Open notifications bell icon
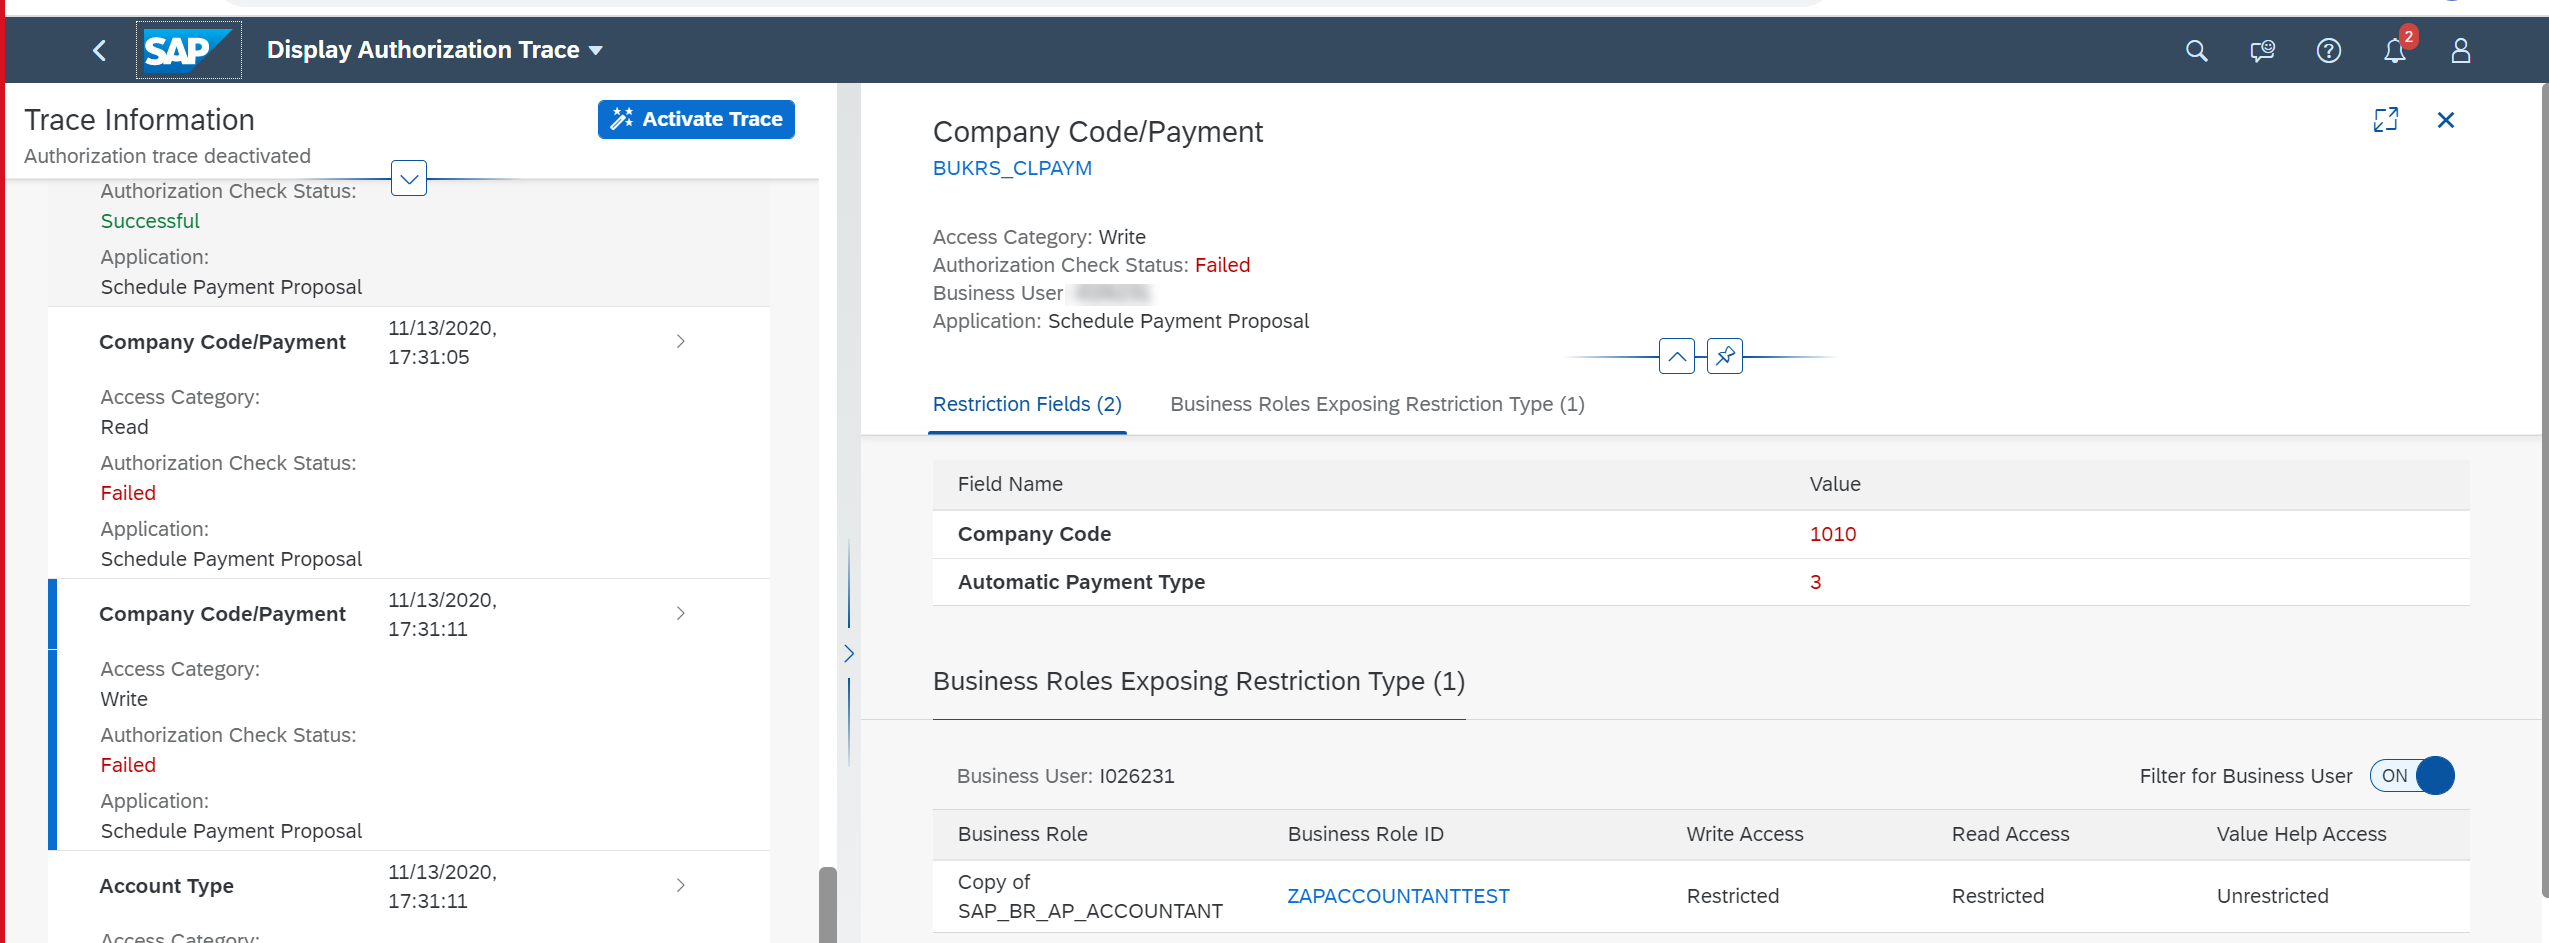This screenshot has width=2549, height=943. click(x=2395, y=50)
